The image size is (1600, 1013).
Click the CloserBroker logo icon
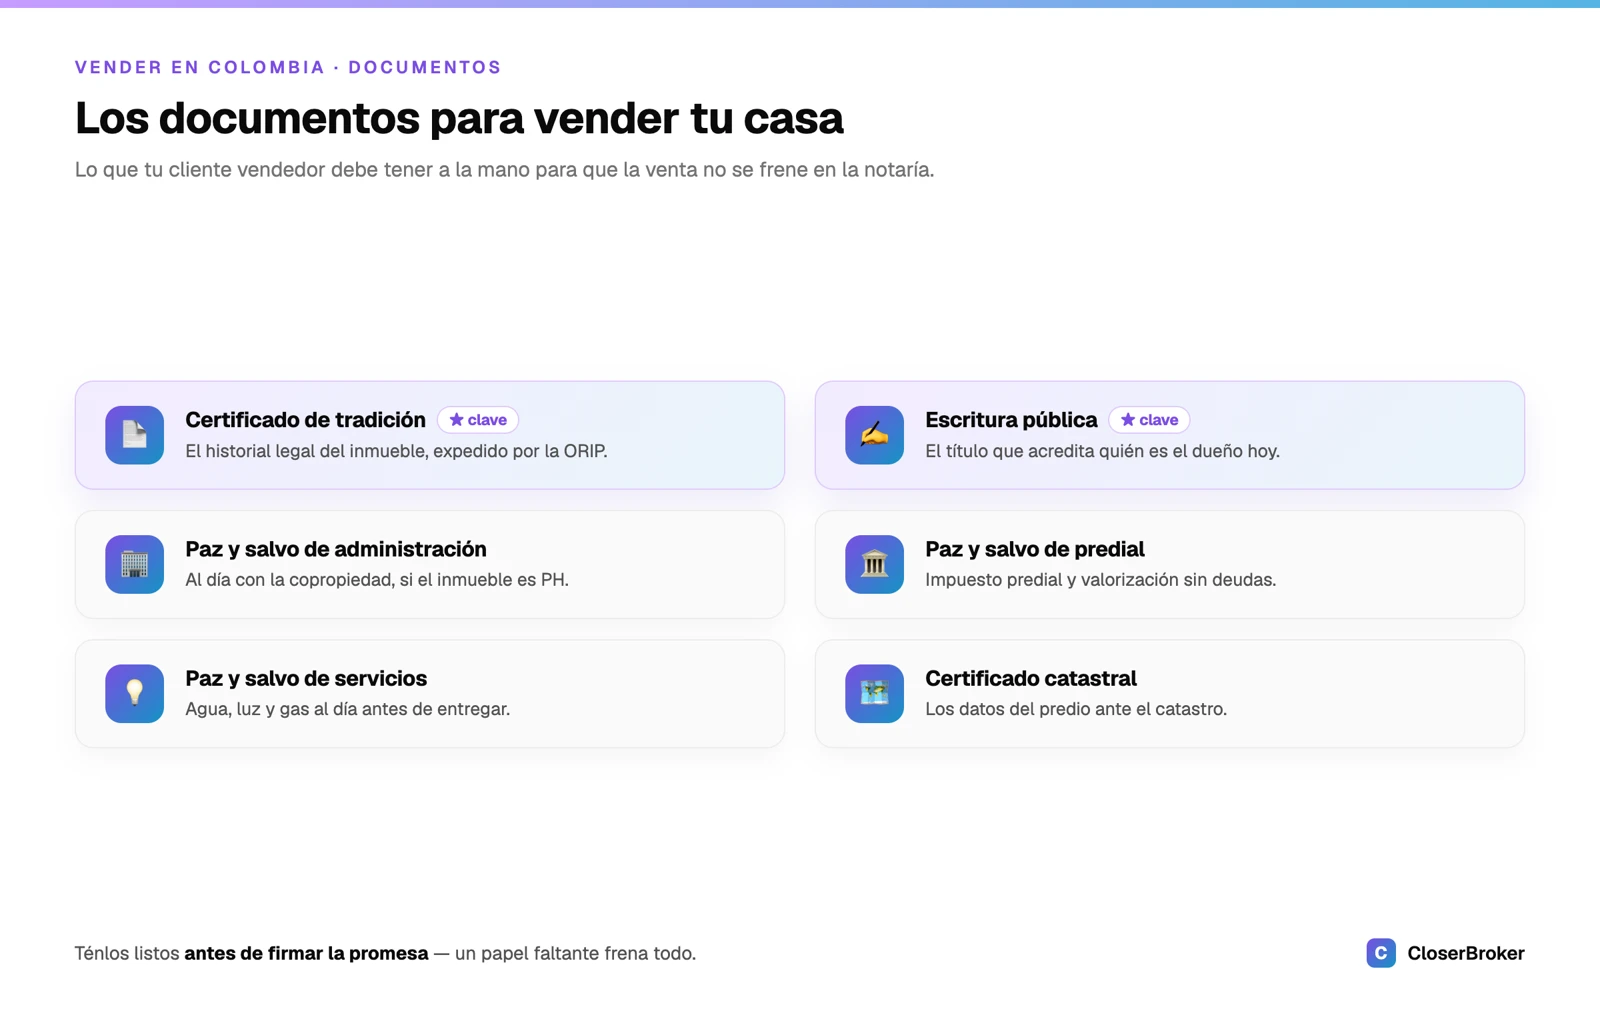(x=1381, y=953)
